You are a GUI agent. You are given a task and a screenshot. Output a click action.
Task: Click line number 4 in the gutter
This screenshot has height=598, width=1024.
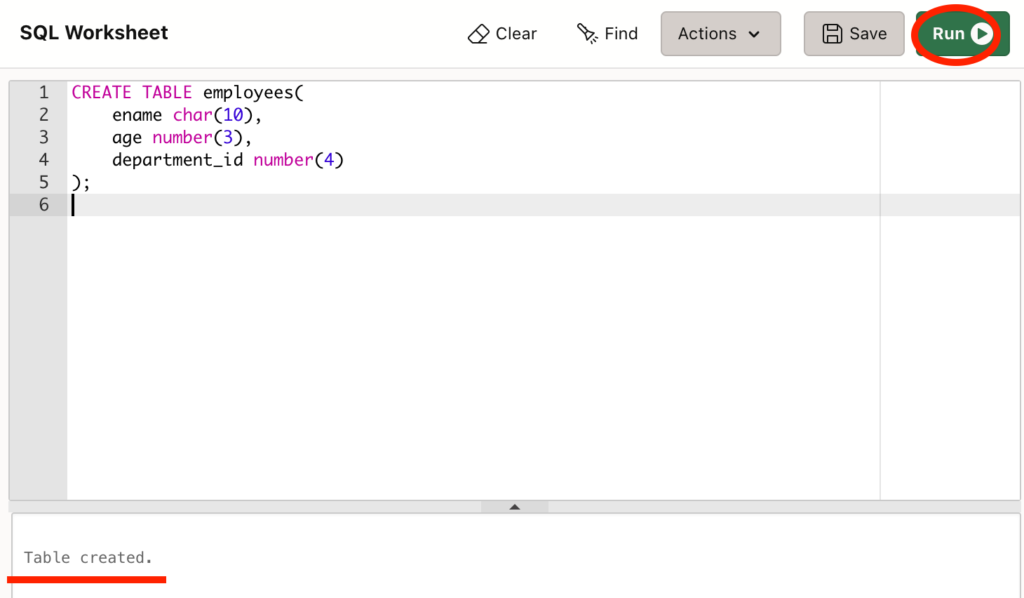[x=43, y=160]
